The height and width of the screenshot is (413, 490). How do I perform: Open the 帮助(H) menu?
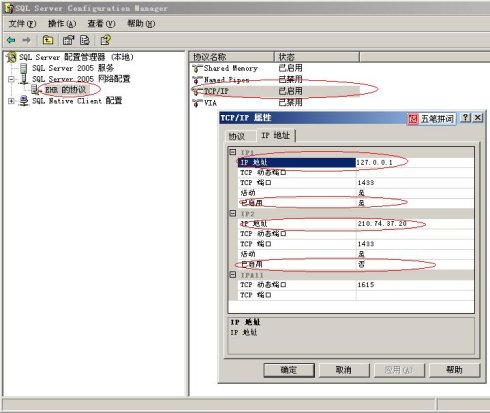[x=141, y=24]
